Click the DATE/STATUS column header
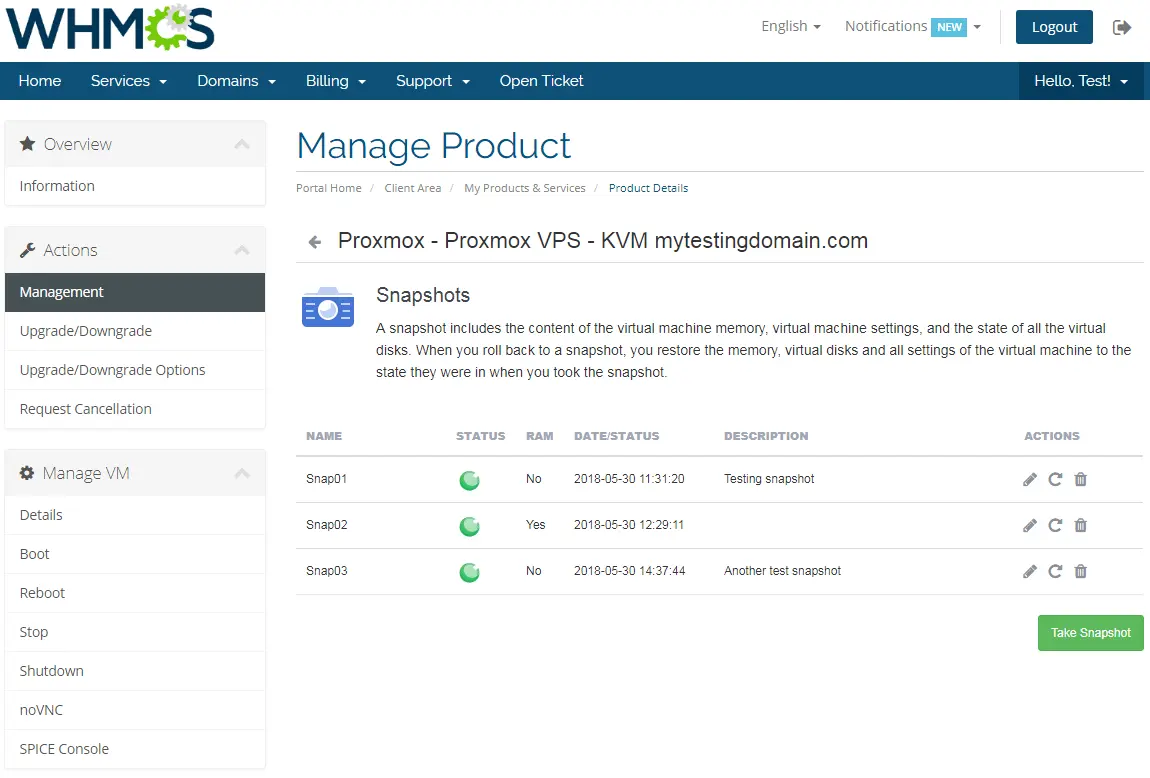The image size is (1150, 778). pos(616,436)
